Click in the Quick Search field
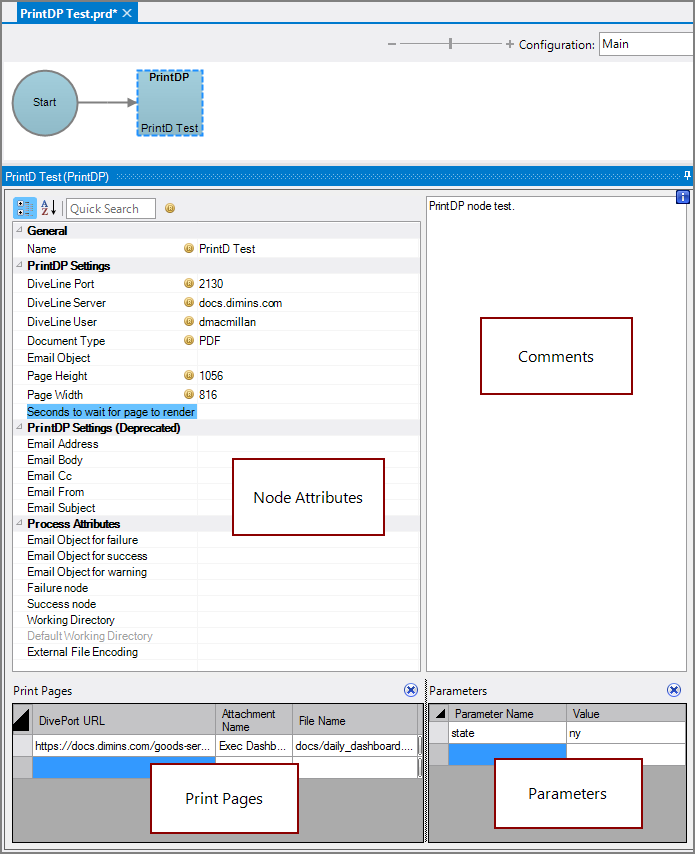695x854 pixels. (111, 209)
